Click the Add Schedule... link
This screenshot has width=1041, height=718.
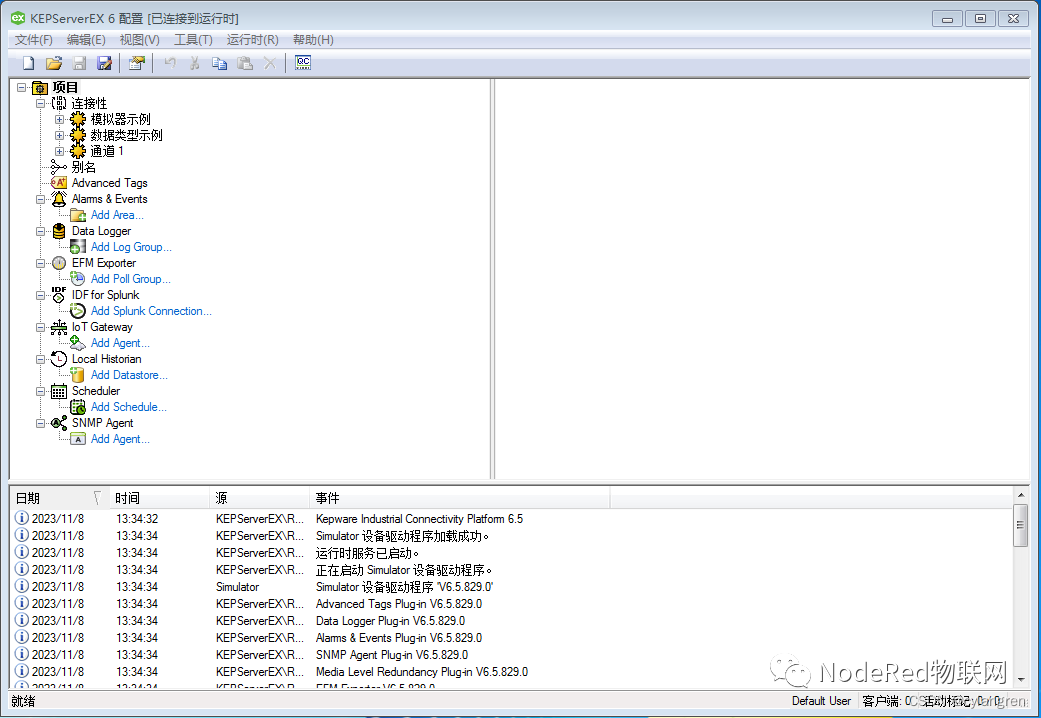click(129, 407)
